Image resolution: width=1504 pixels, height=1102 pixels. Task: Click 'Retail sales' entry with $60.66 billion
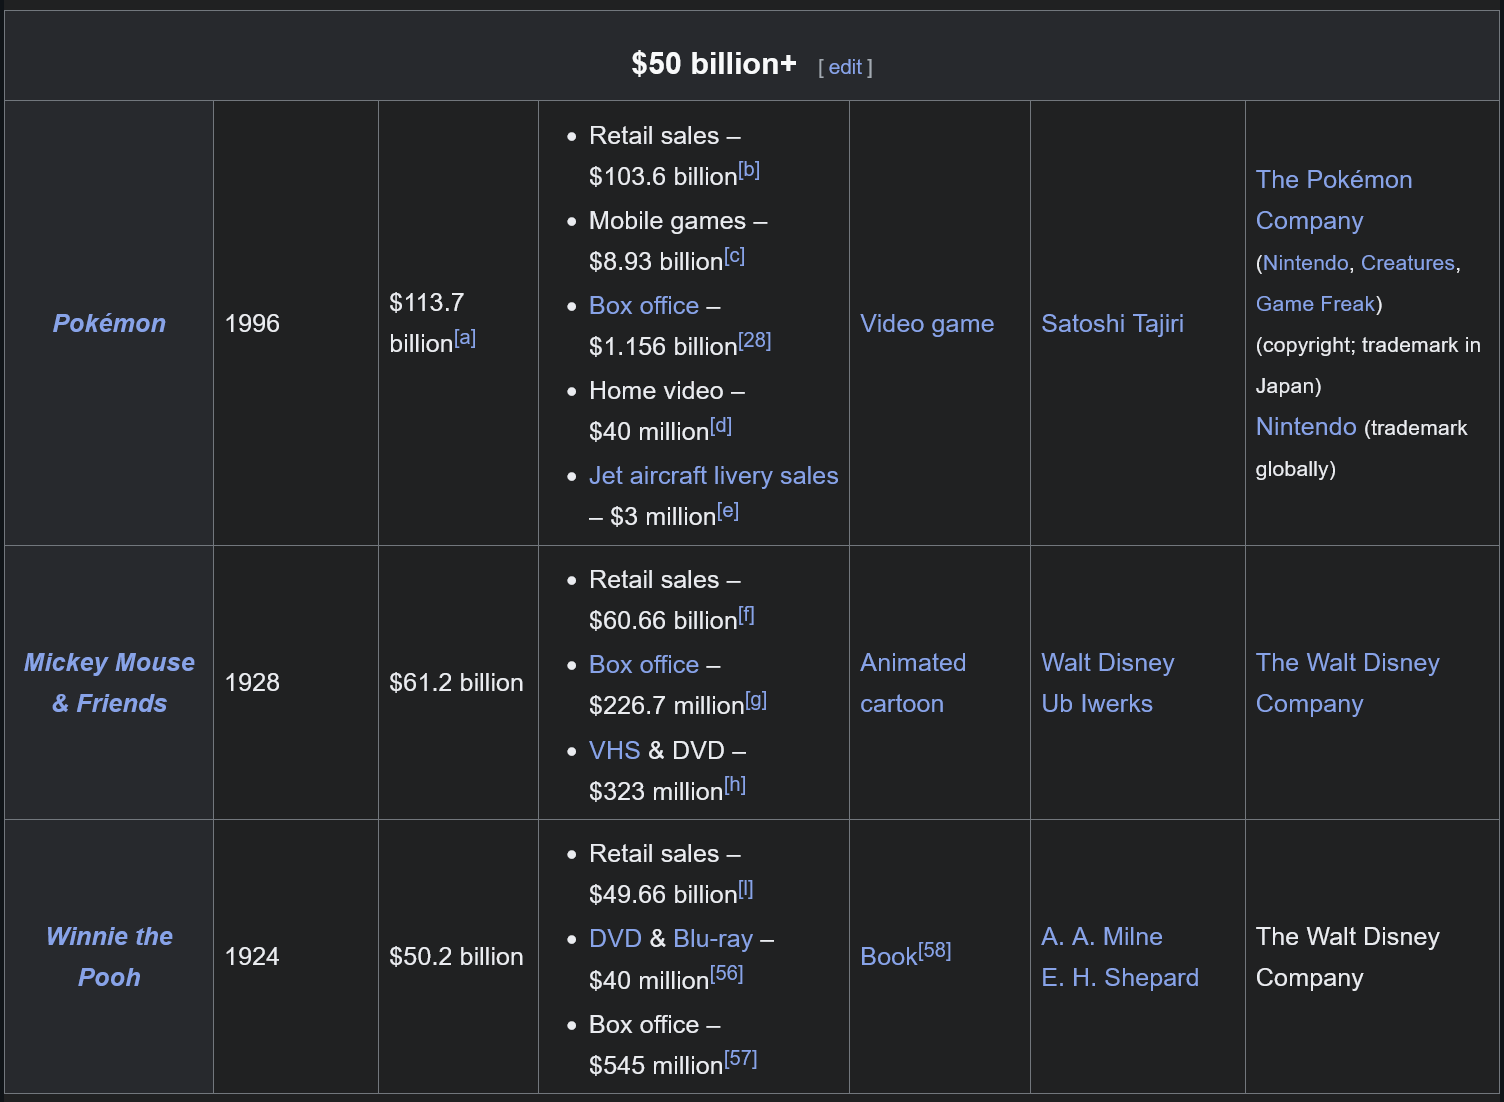pyautogui.click(x=672, y=600)
